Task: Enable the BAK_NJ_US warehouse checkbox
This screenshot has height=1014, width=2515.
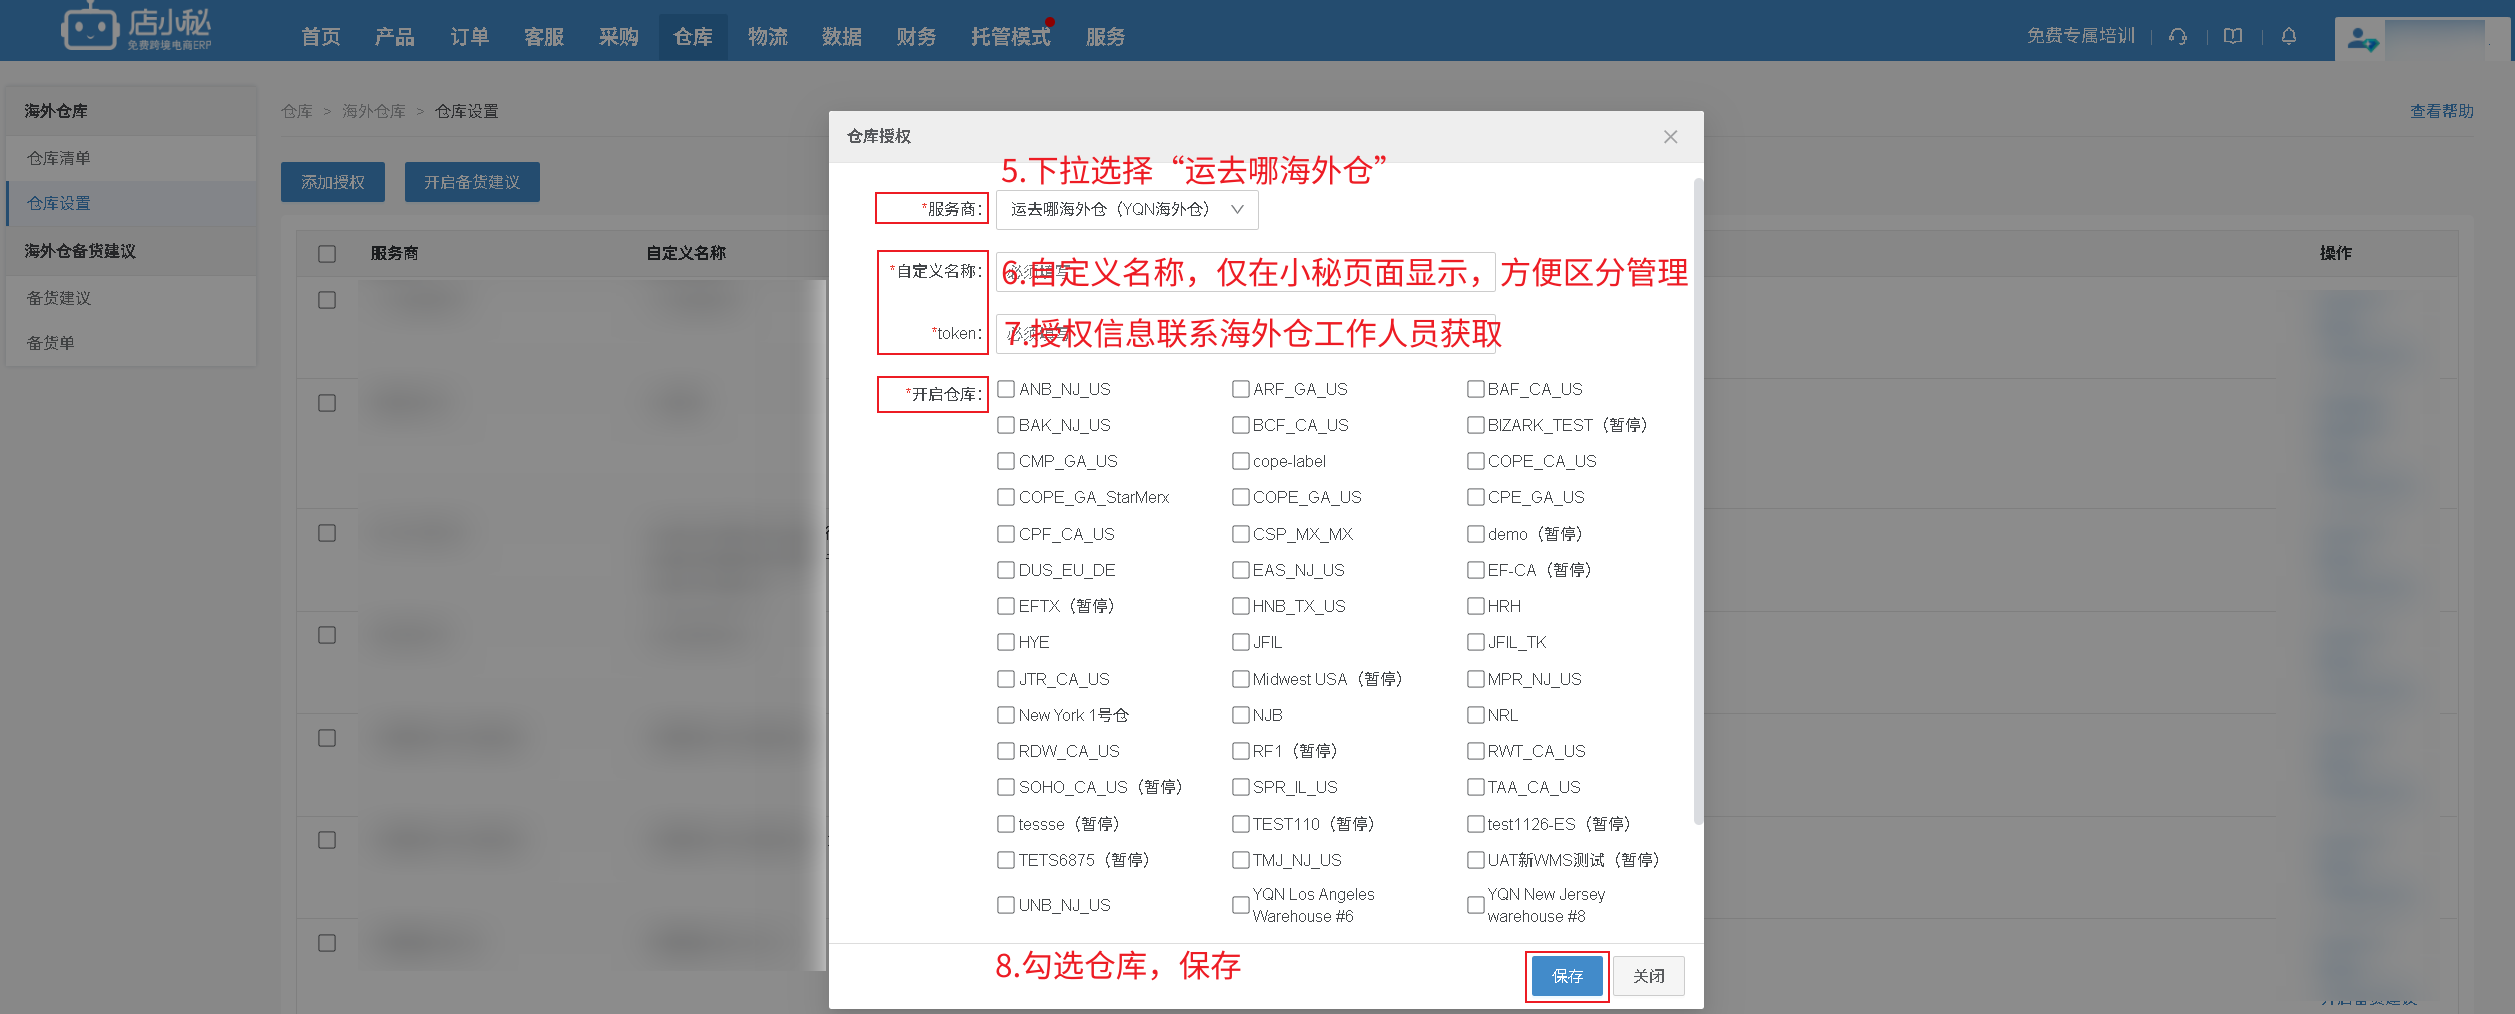Action: (x=1006, y=425)
